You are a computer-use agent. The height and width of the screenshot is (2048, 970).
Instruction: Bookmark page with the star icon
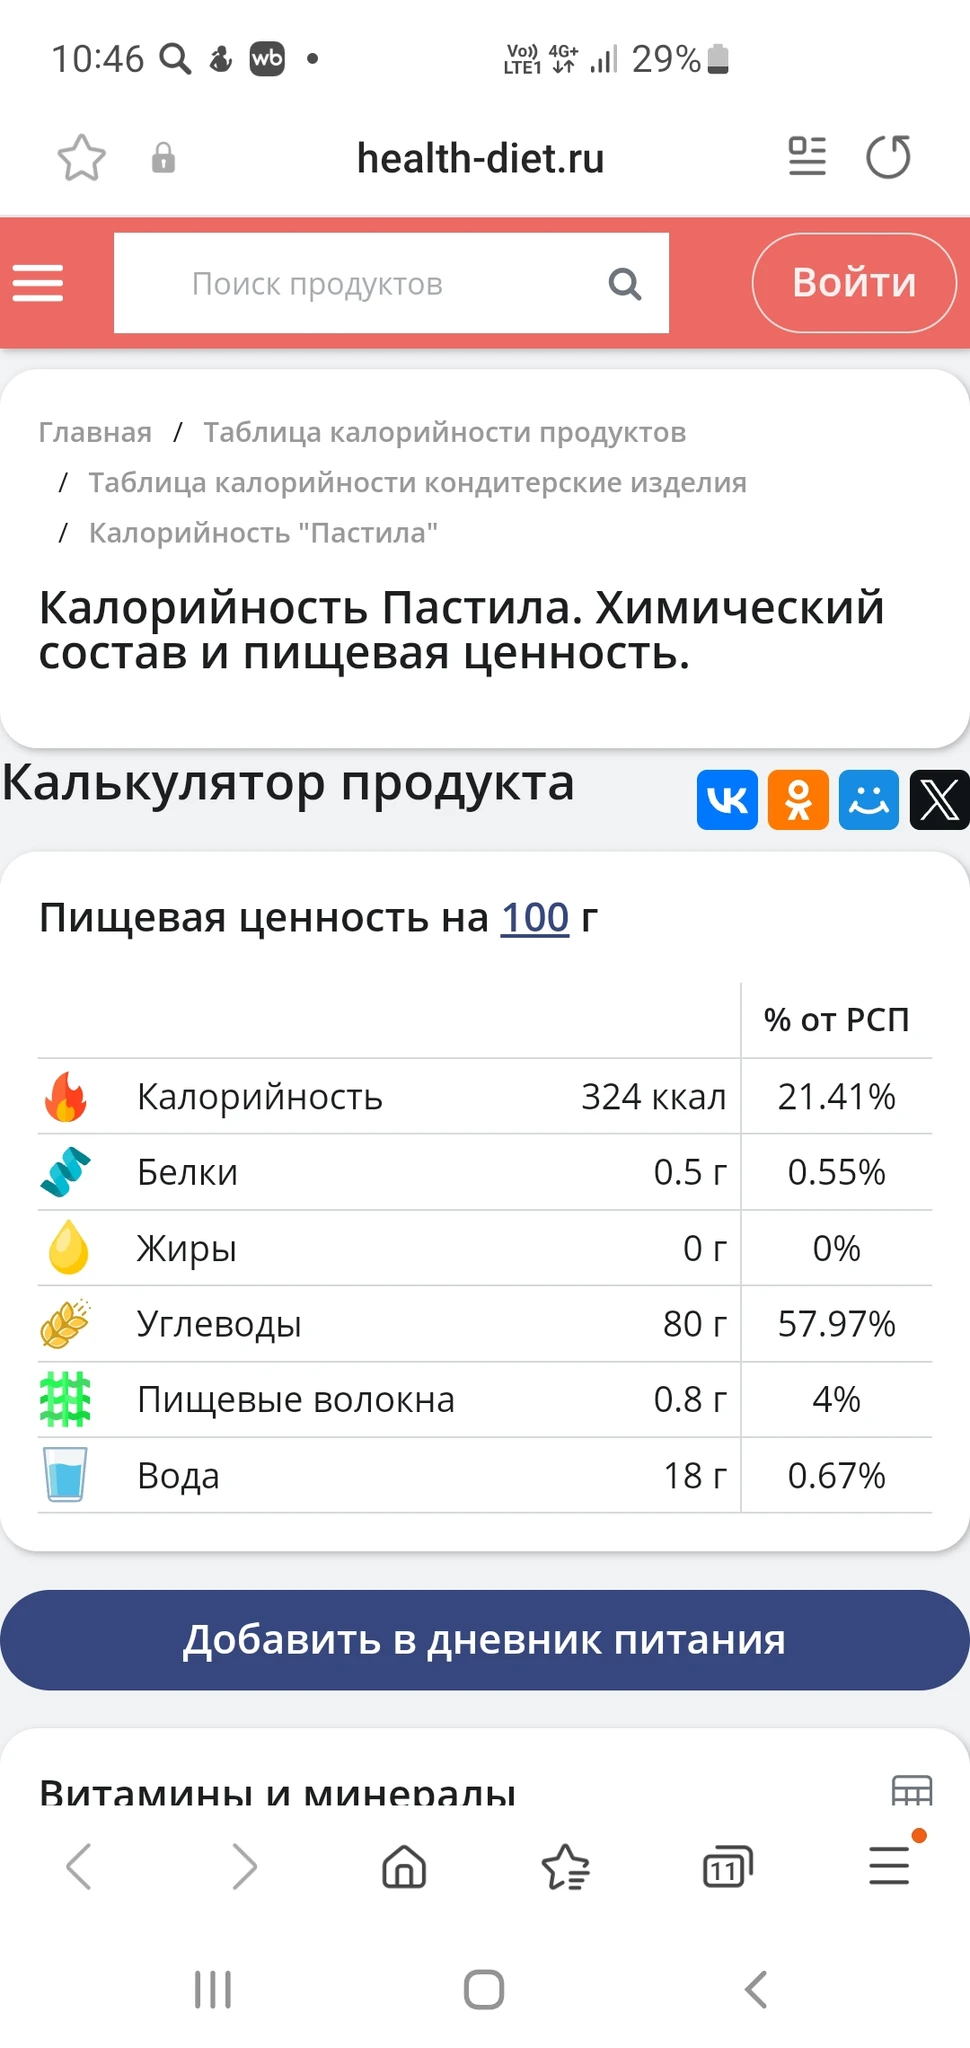[81, 158]
